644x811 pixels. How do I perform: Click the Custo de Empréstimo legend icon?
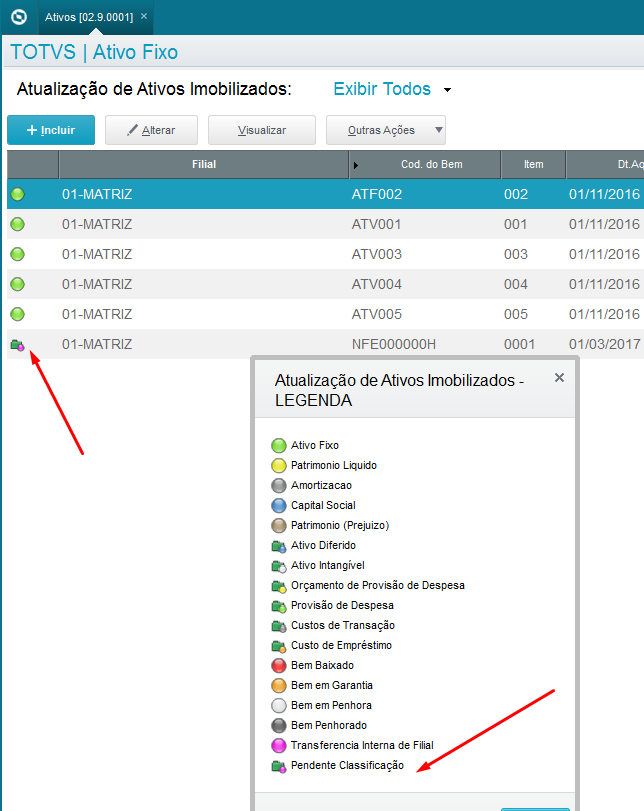[x=279, y=646]
